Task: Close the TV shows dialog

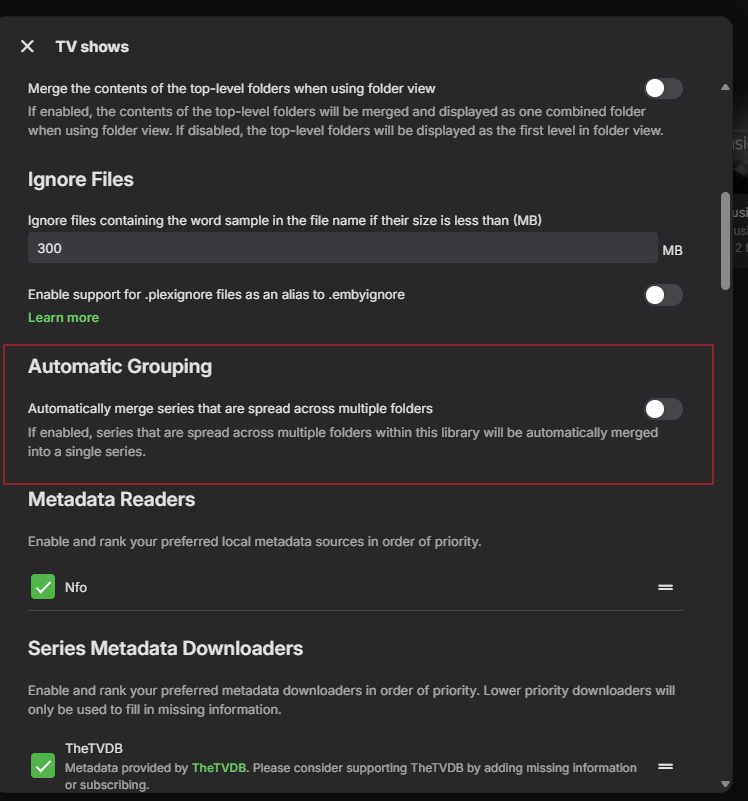Action: tap(27, 46)
